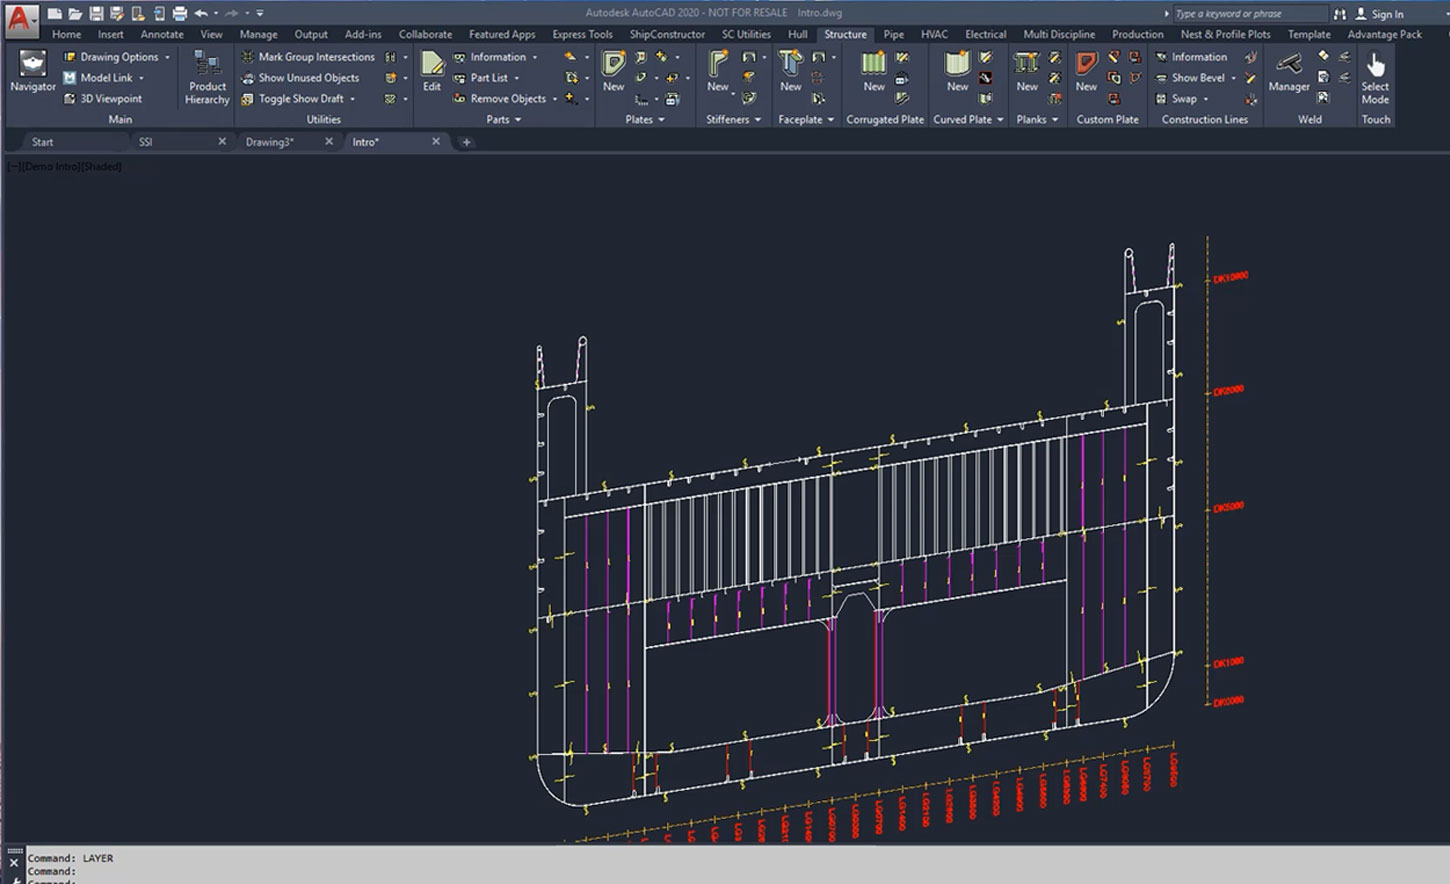
Task: Click the Part List button
Action: tap(488, 77)
